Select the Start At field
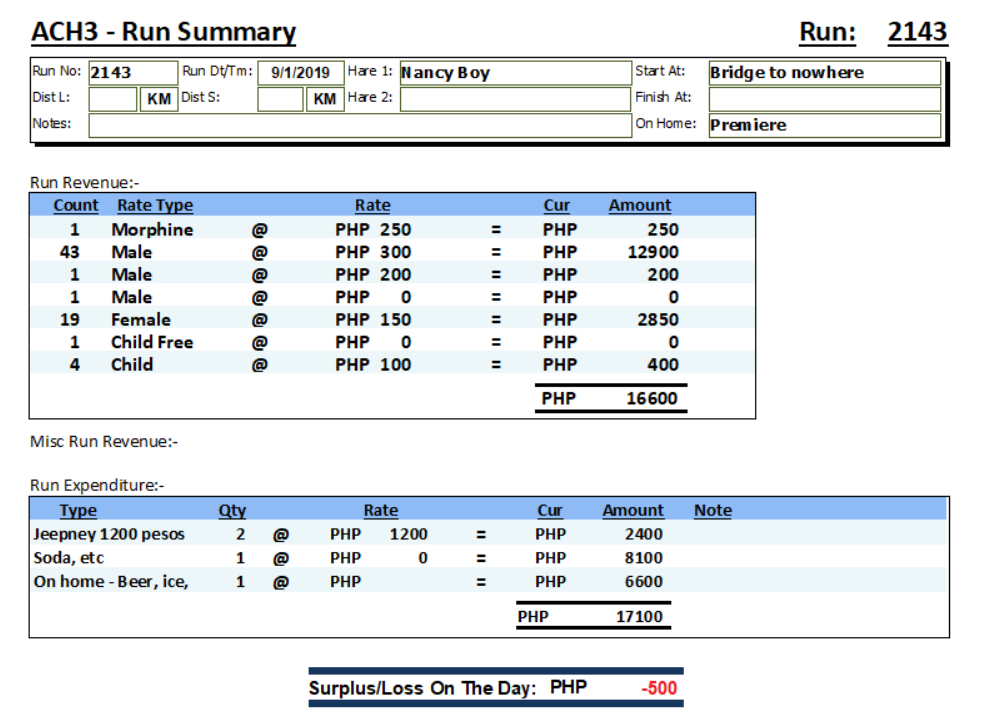This screenshot has height=715, width=997. [824, 73]
